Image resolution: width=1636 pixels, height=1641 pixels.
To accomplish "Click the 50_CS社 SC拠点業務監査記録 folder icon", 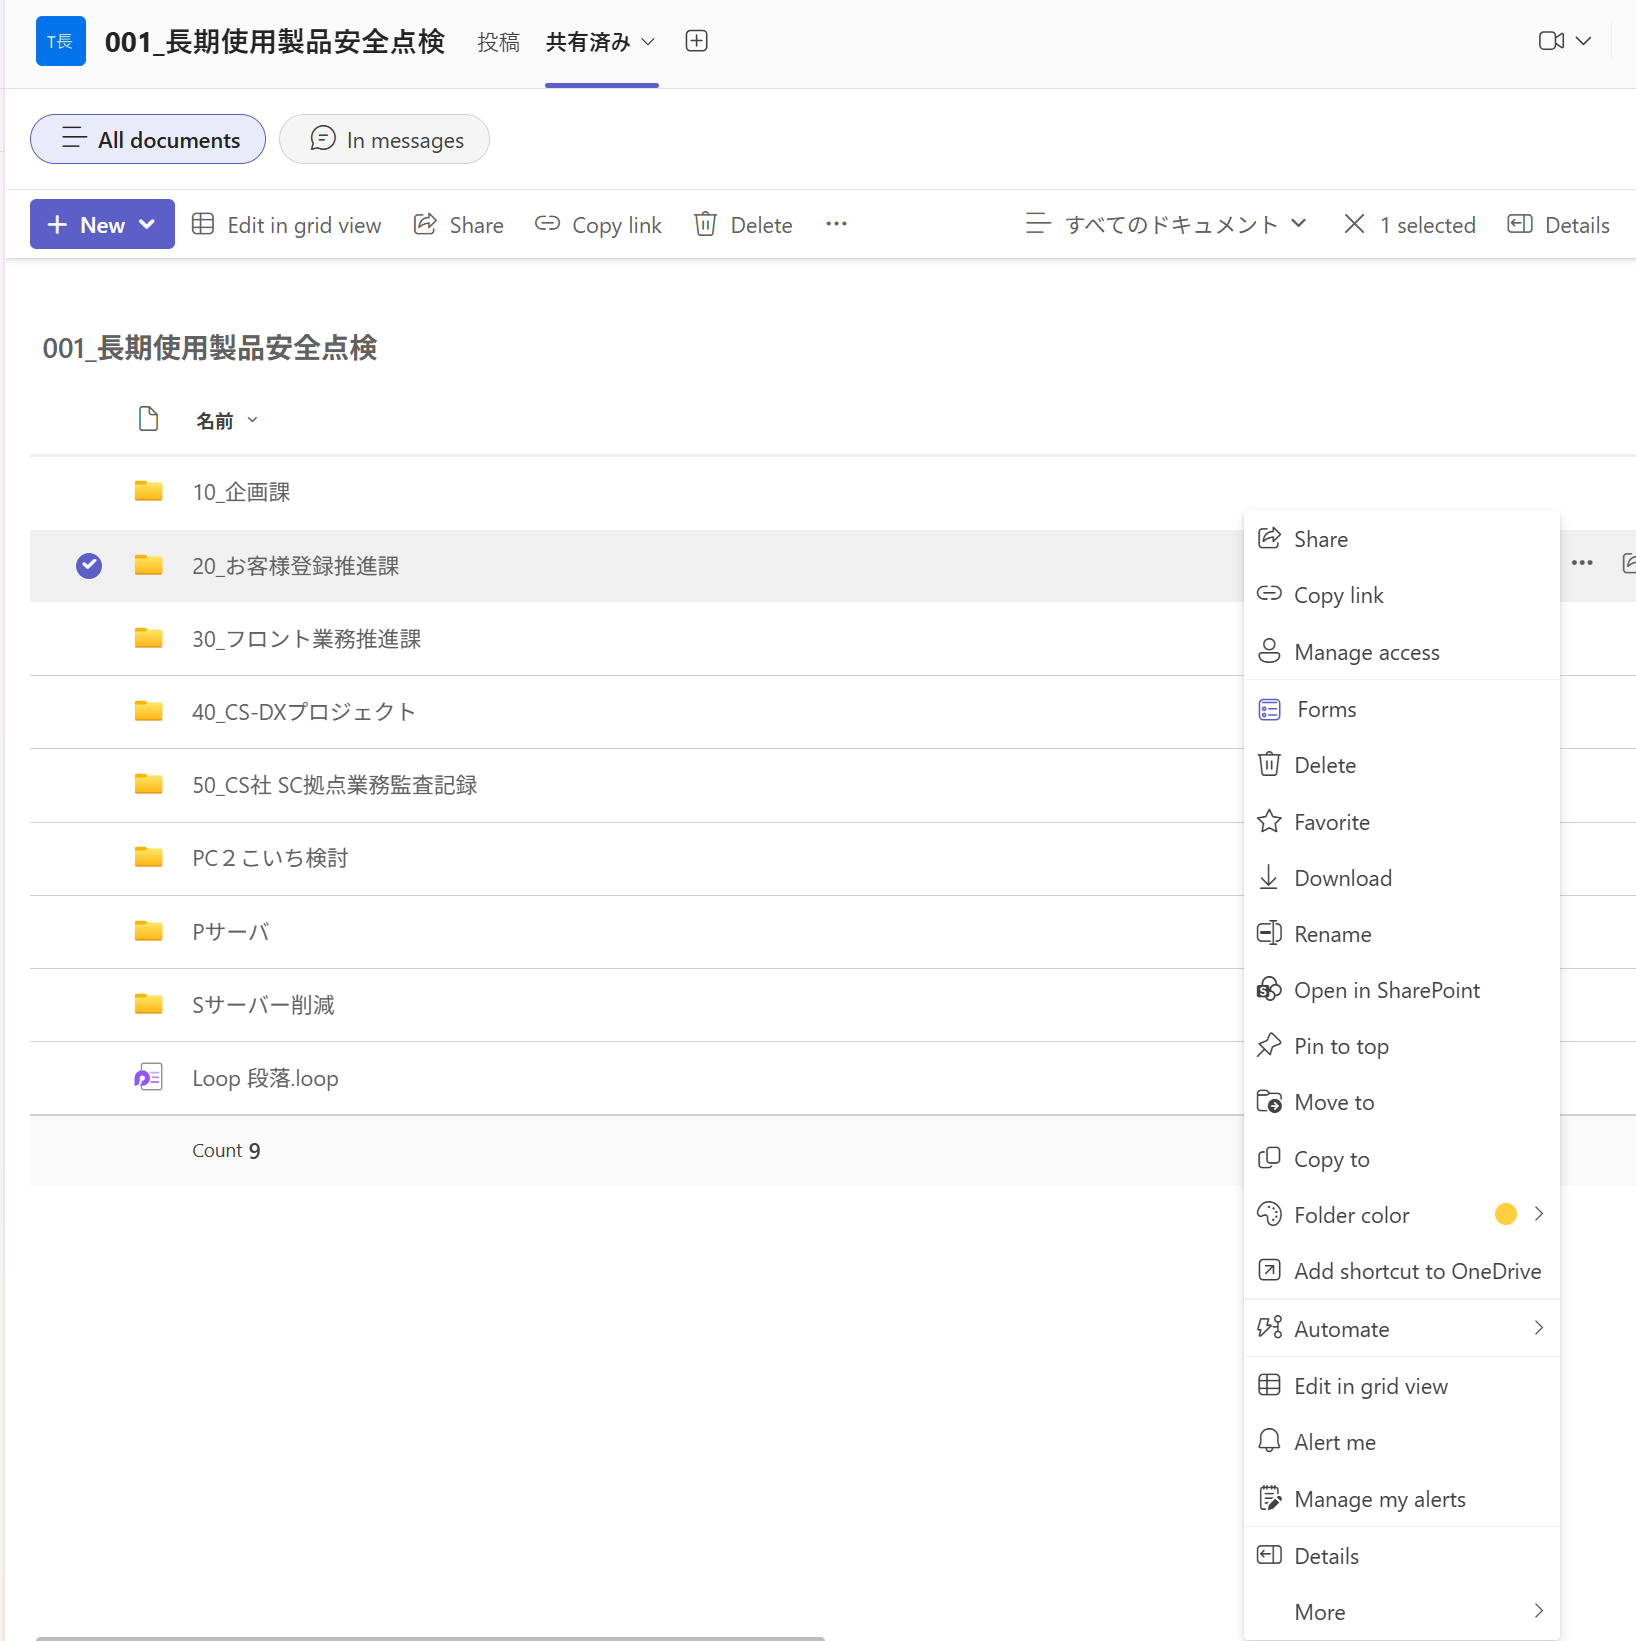I will click(x=149, y=784).
